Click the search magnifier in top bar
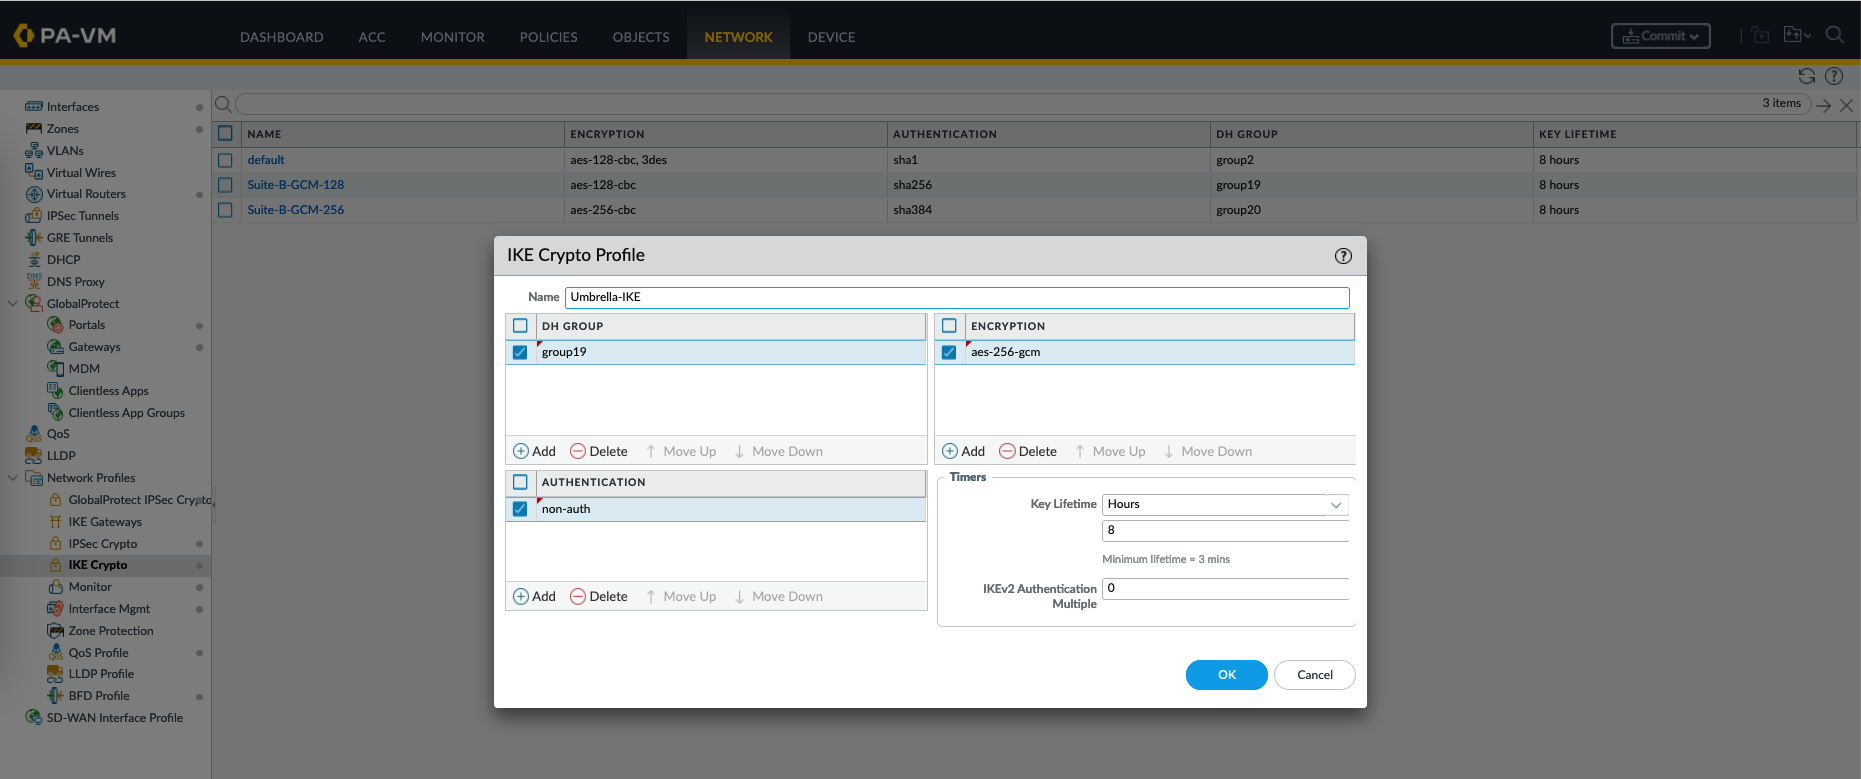This screenshot has height=779, width=1861. [1834, 35]
